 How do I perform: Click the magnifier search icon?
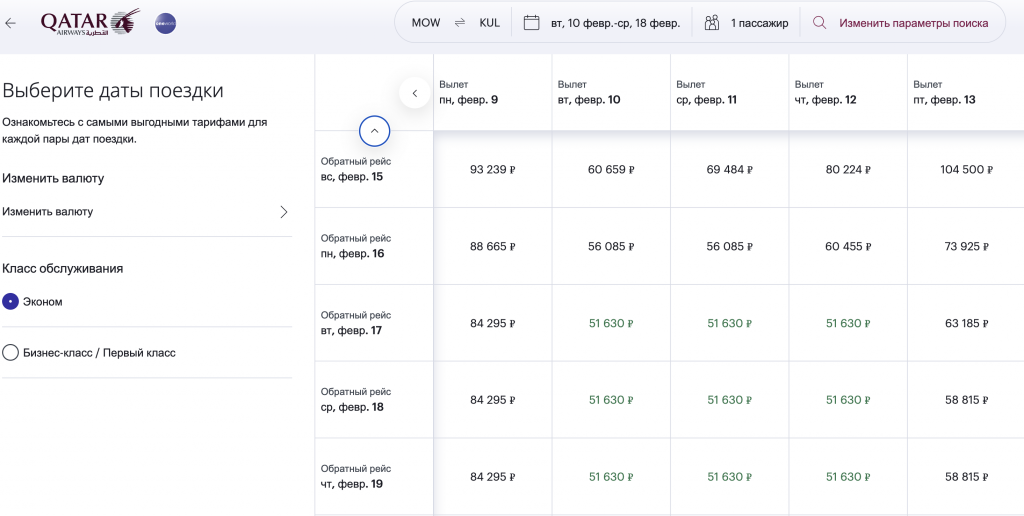click(820, 23)
